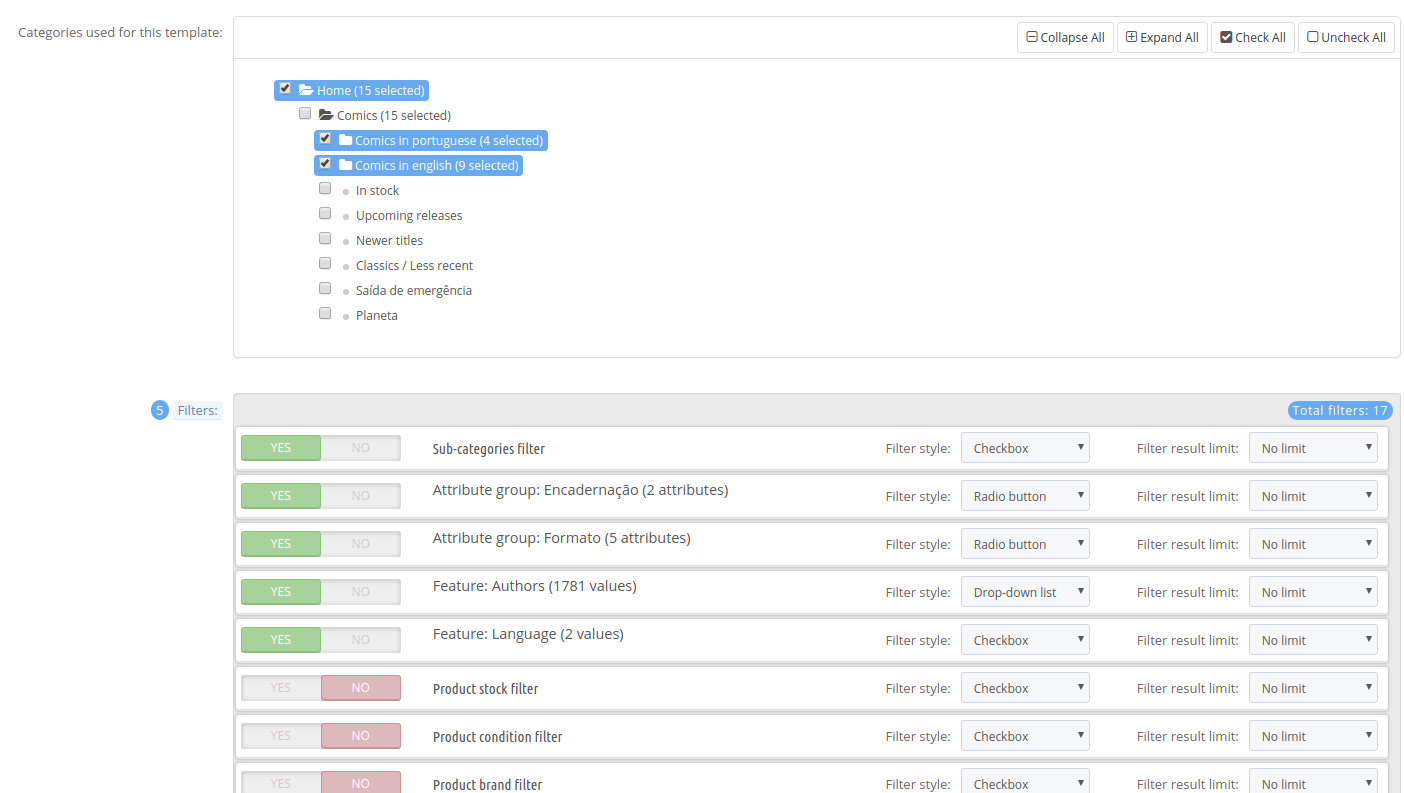Disable Feature: Language filter with NO

(361, 640)
